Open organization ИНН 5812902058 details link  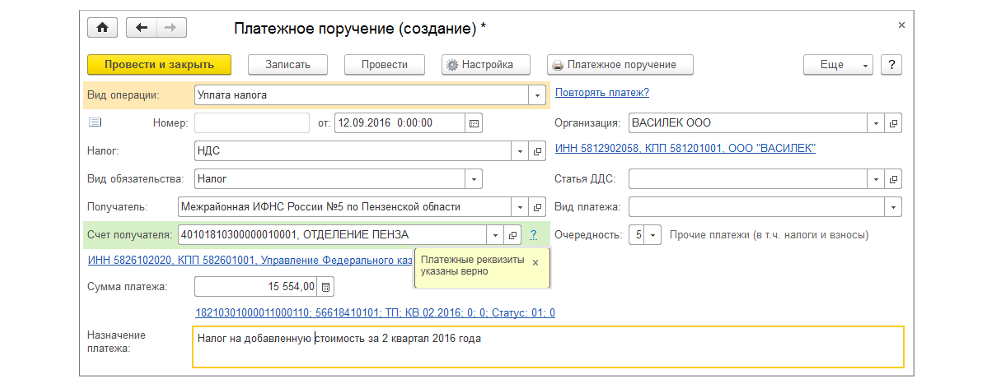point(685,149)
